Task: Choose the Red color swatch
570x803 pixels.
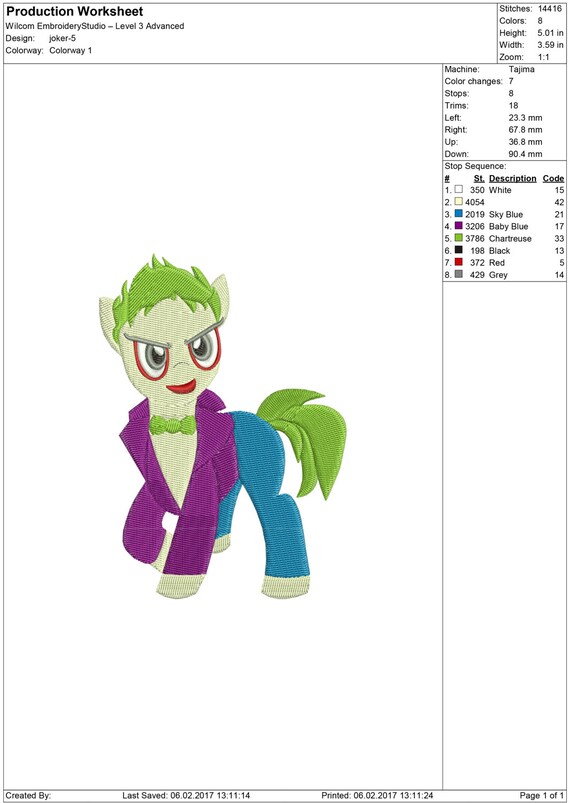Action: tap(458, 262)
